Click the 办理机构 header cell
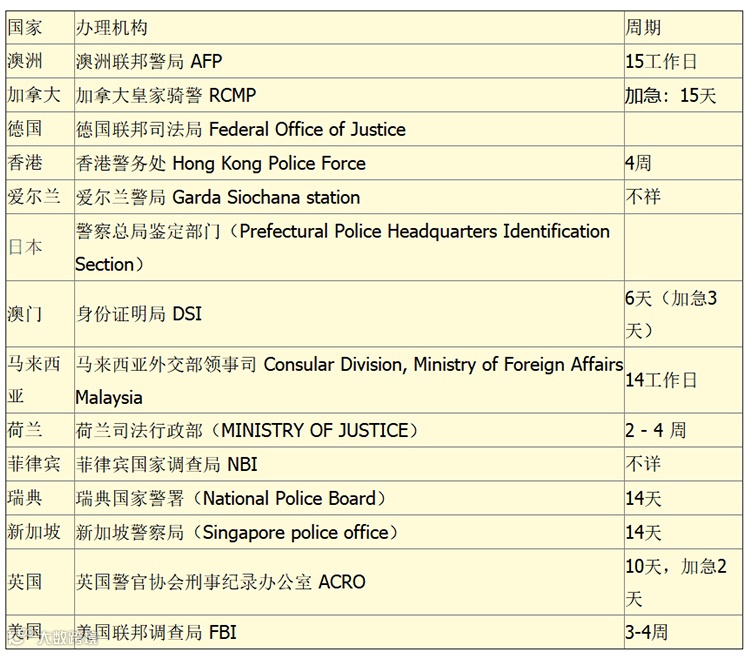Image resolution: width=746 pixels, height=652 pixels. tap(349, 28)
